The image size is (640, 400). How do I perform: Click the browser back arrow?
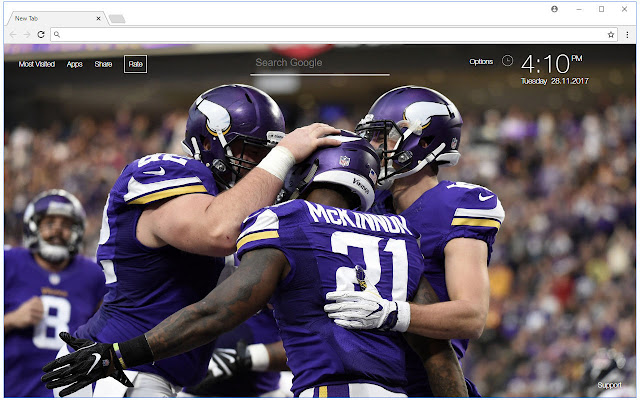13,35
